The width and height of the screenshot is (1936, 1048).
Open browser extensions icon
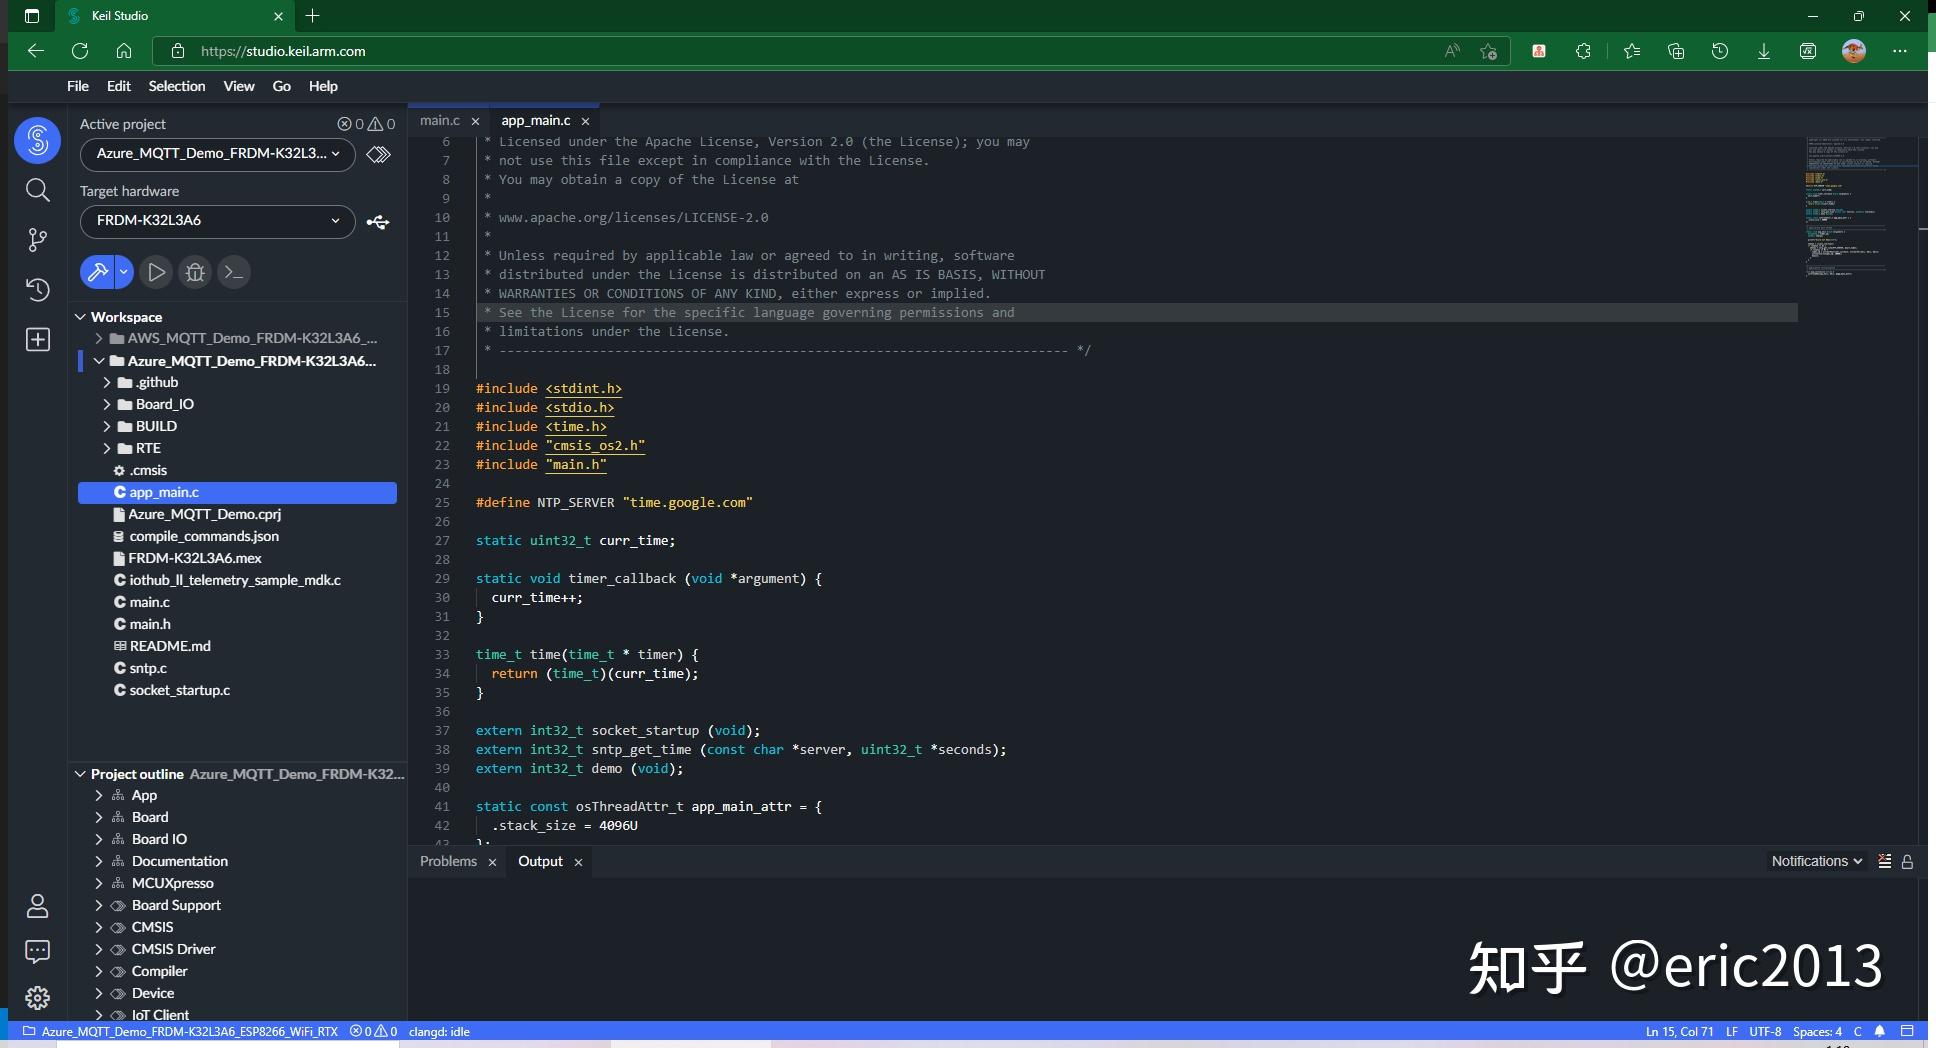click(x=1583, y=51)
